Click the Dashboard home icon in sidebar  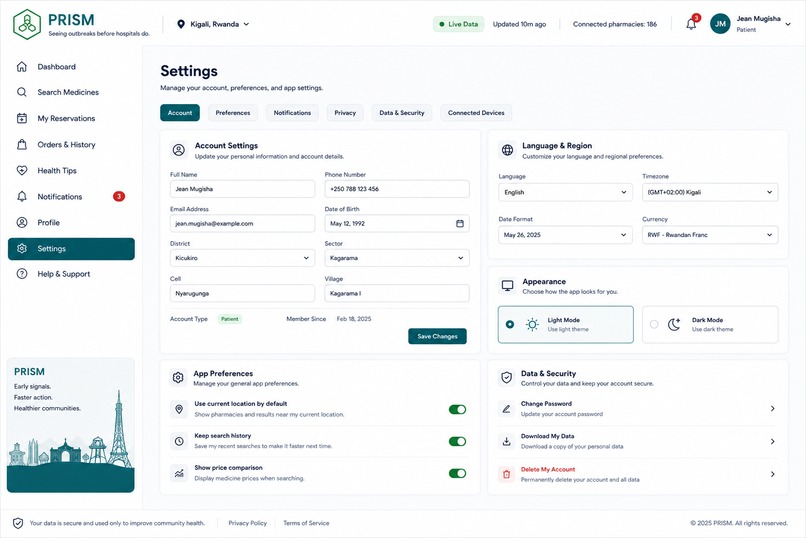(x=22, y=66)
